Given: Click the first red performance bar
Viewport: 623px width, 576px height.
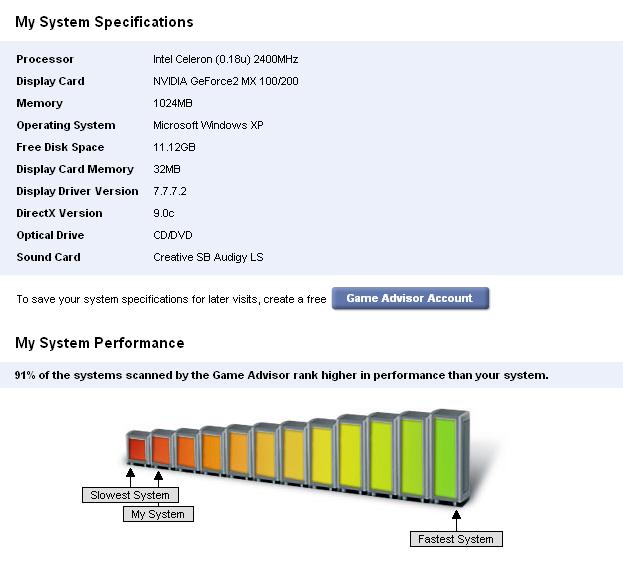Looking at the screenshot, I should (137, 451).
